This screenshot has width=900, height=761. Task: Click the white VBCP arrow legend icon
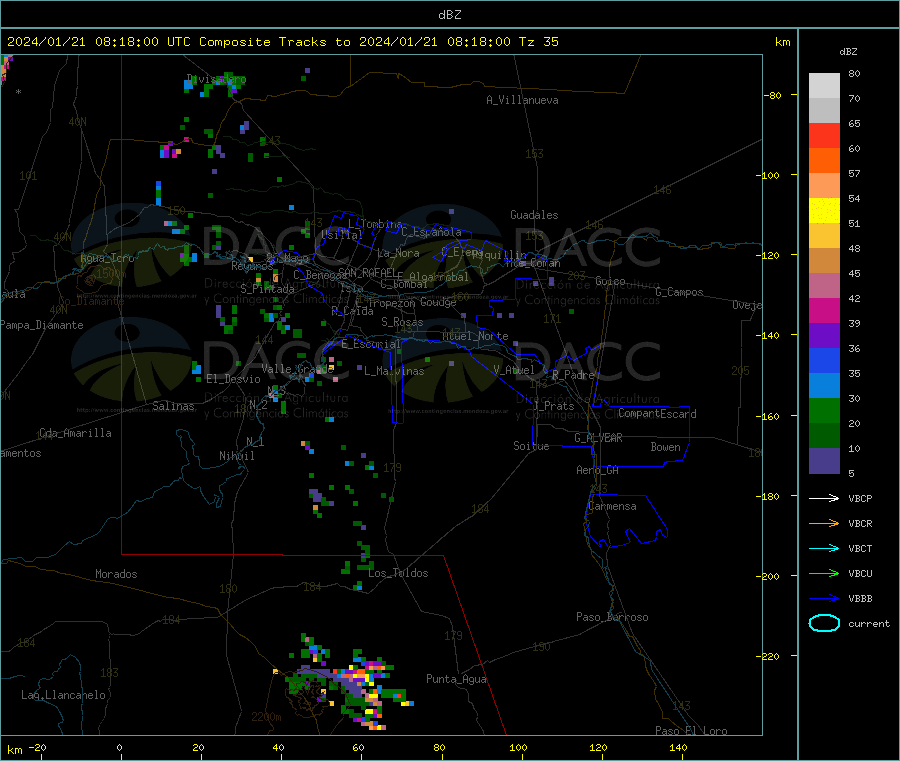[x=824, y=498]
